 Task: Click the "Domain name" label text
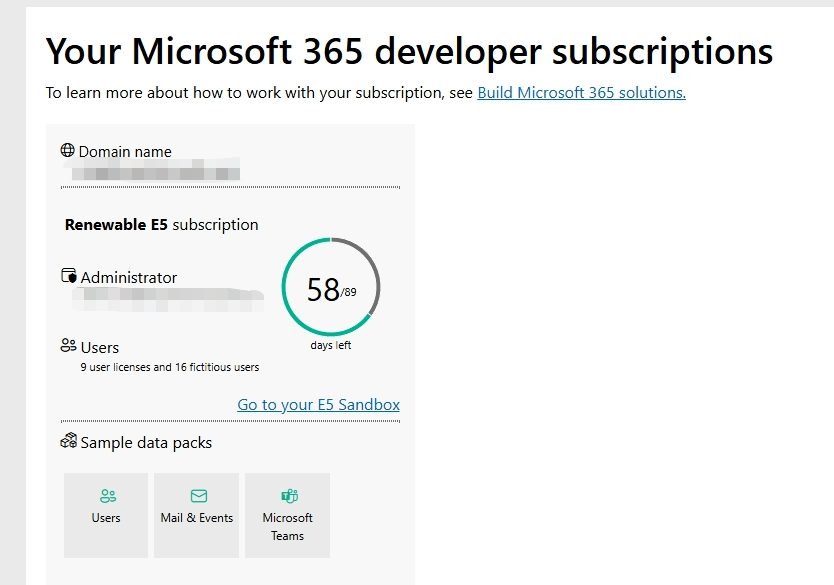(x=125, y=152)
